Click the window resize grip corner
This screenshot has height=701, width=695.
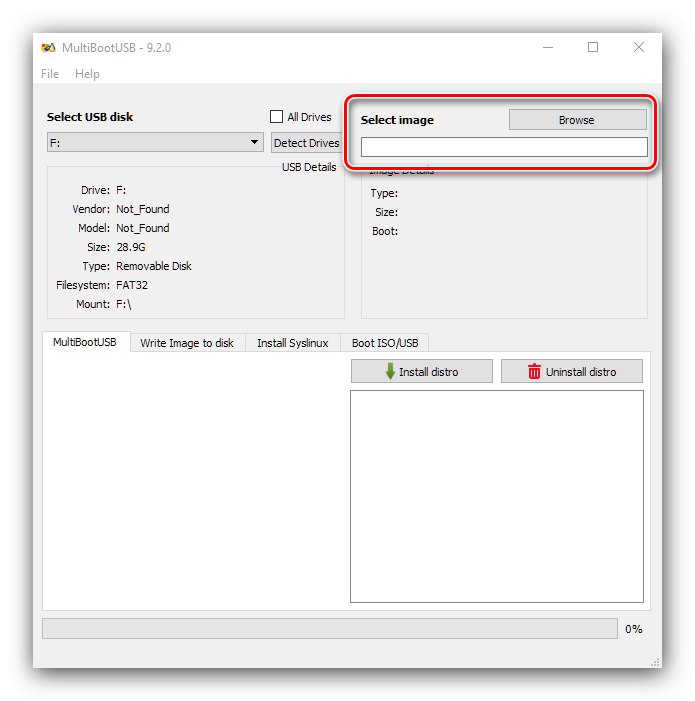click(x=656, y=662)
